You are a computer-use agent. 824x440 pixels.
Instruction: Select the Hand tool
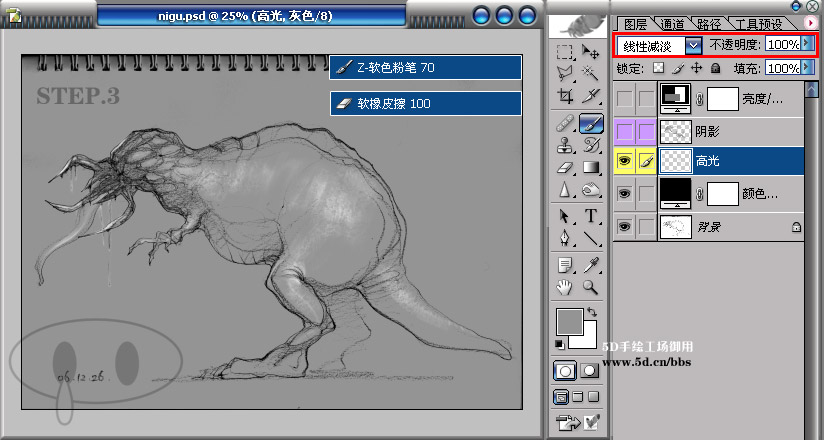(x=565, y=287)
